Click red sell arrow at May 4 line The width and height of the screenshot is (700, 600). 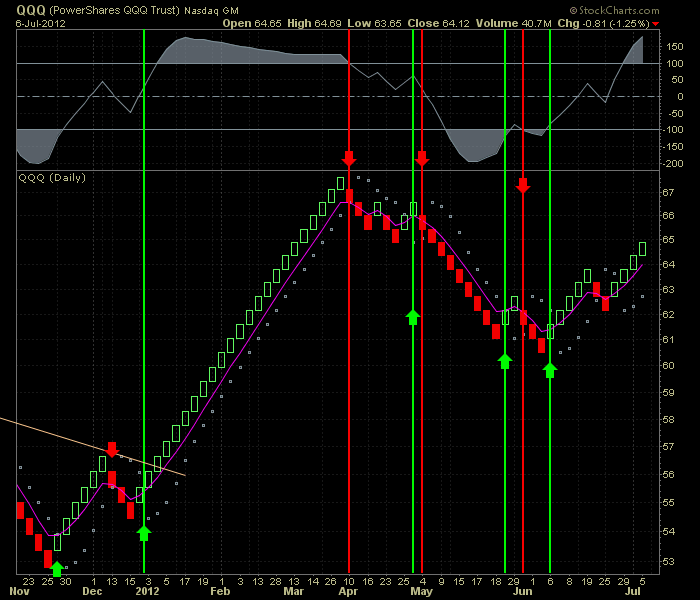[x=422, y=159]
